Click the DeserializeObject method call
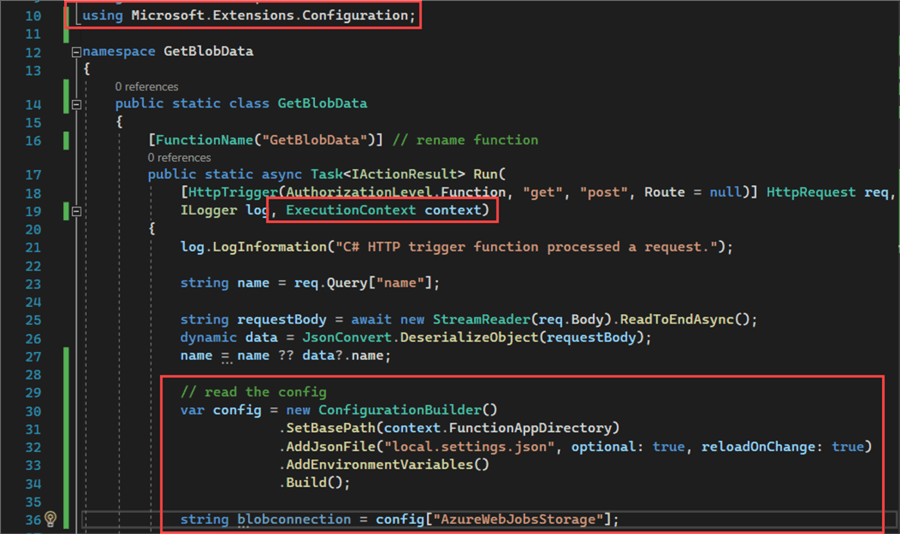900x534 pixels. tap(470, 337)
